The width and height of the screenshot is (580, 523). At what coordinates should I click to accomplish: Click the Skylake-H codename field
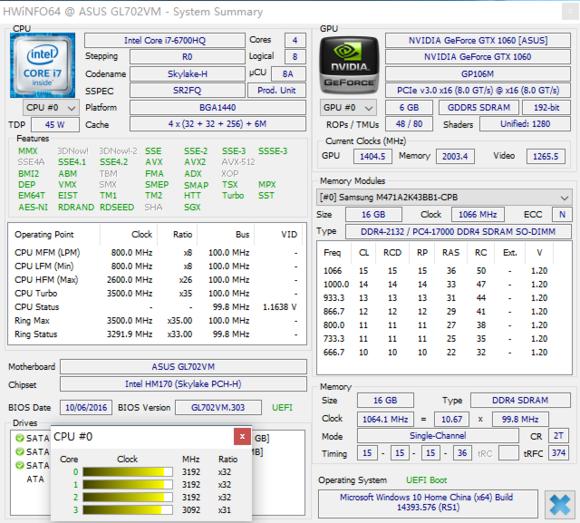click(x=187, y=74)
